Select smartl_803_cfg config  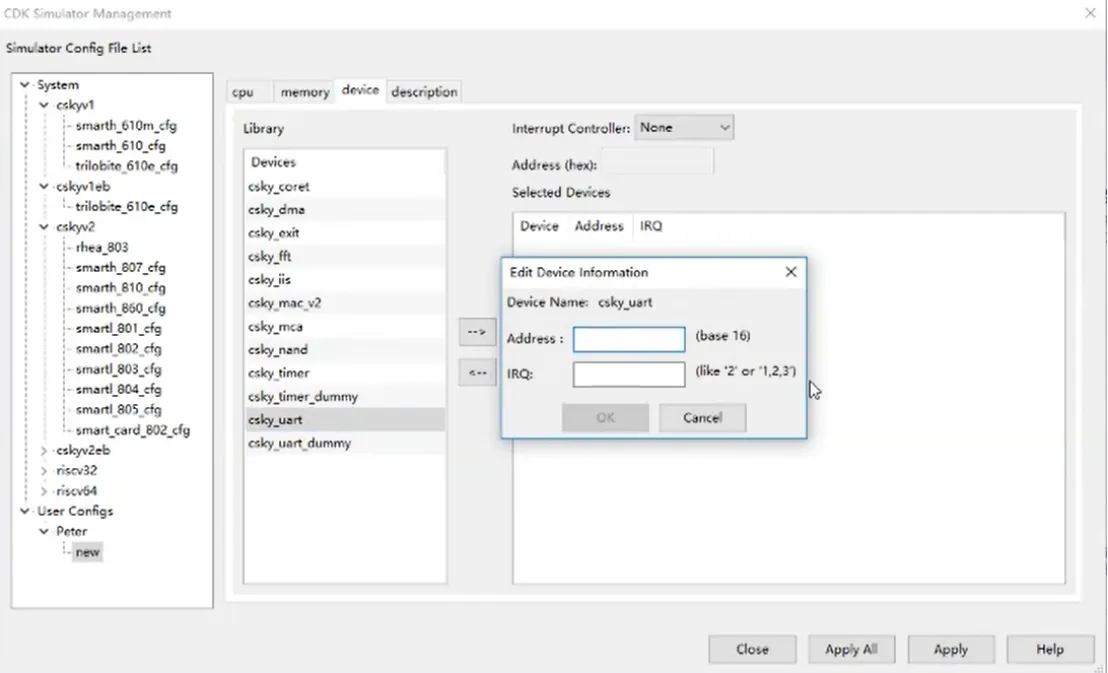pos(118,369)
